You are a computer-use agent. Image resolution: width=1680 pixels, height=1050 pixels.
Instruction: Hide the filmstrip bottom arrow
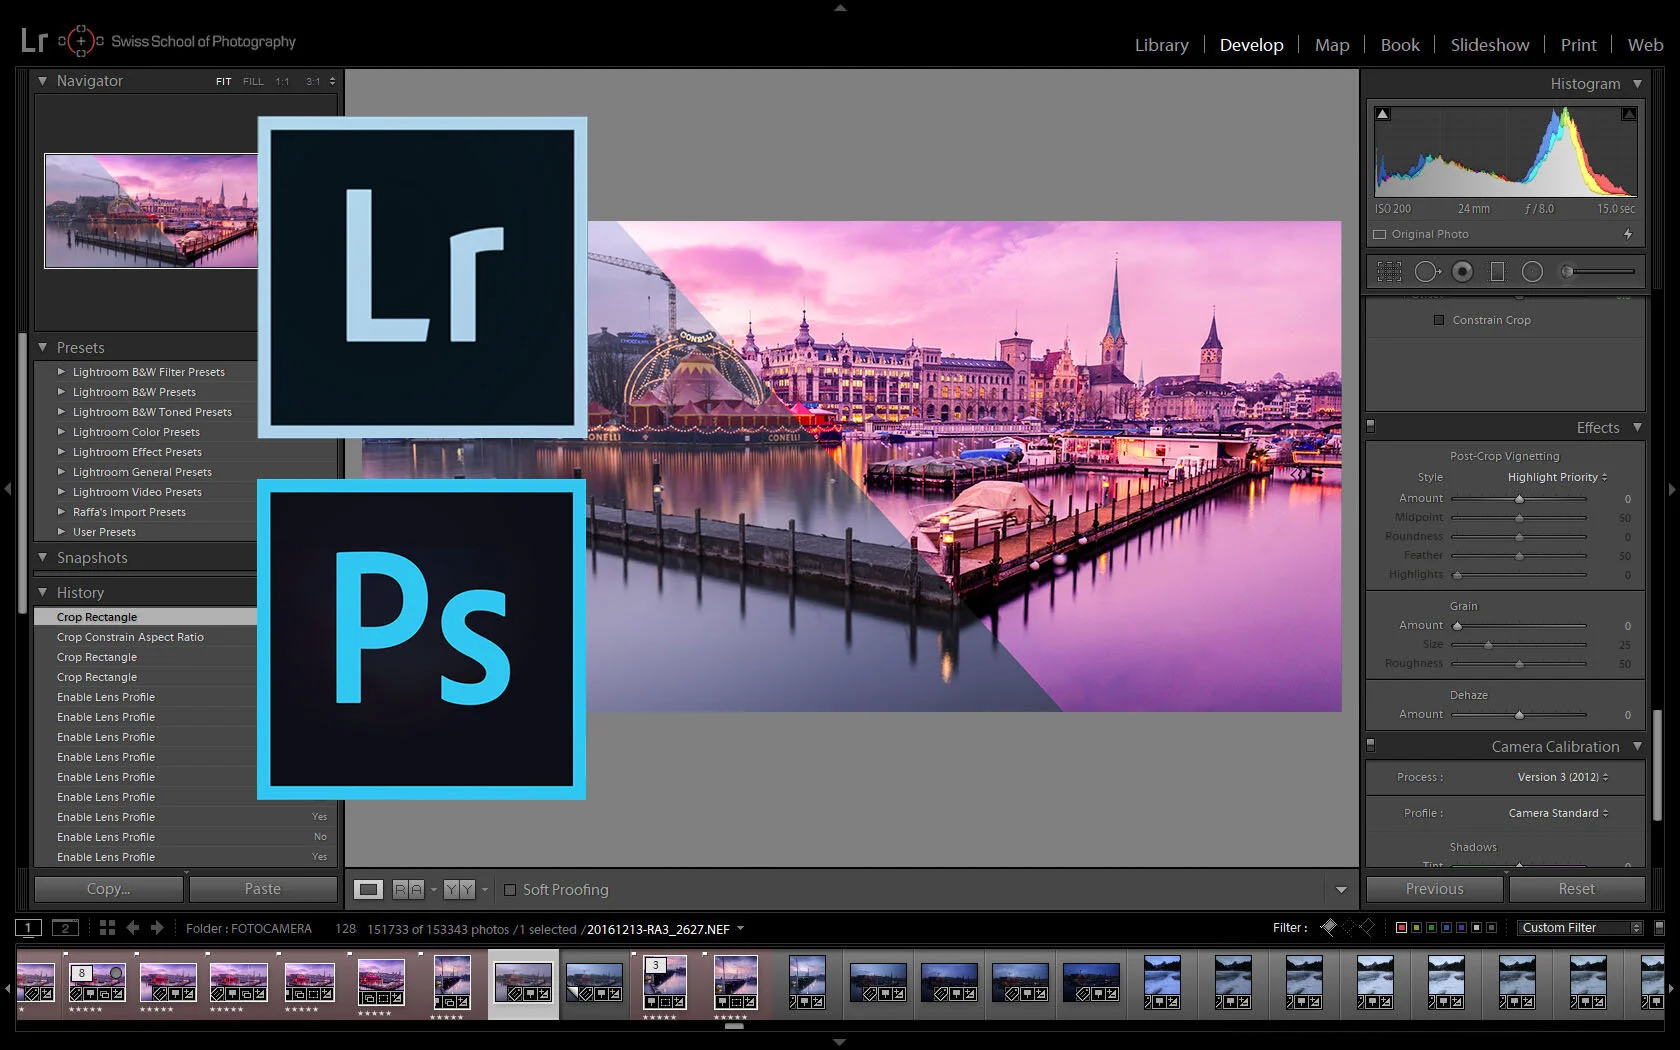[840, 1042]
